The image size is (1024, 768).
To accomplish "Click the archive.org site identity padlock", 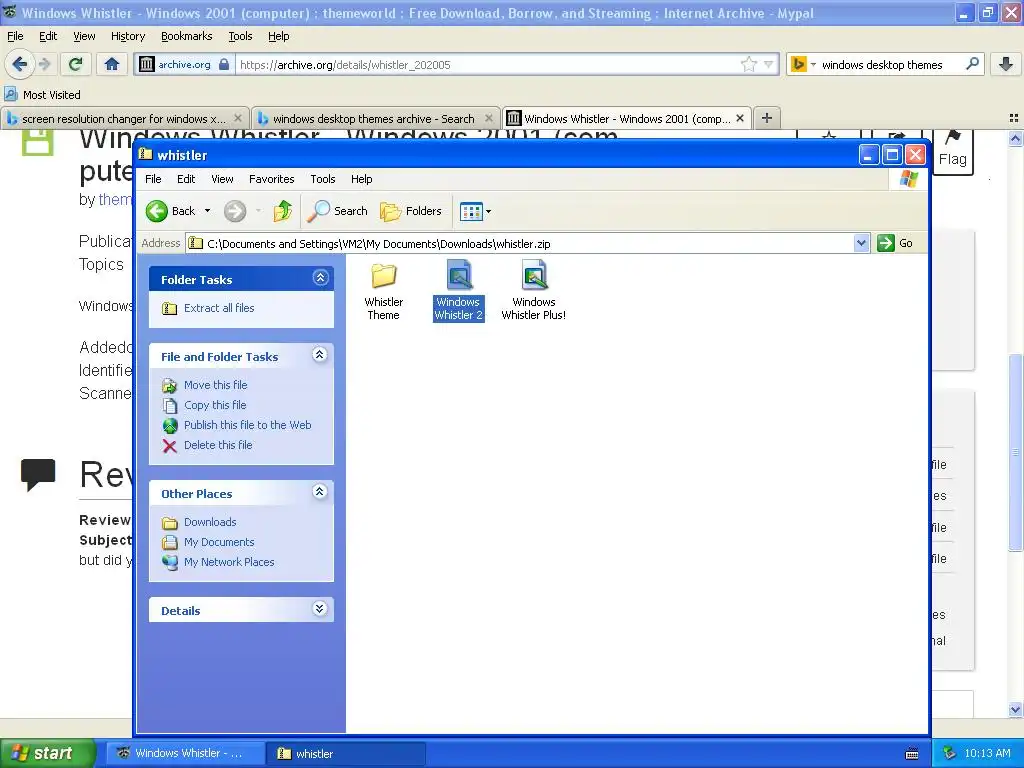I will point(224,64).
